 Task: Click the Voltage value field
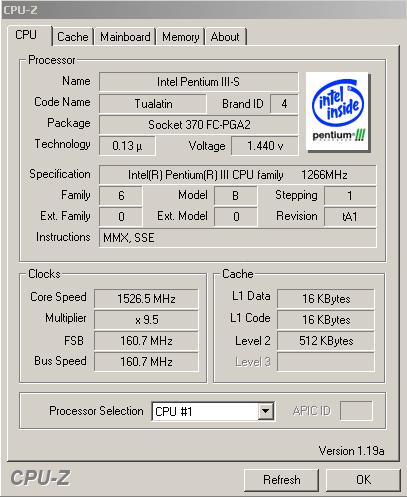coord(265,146)
